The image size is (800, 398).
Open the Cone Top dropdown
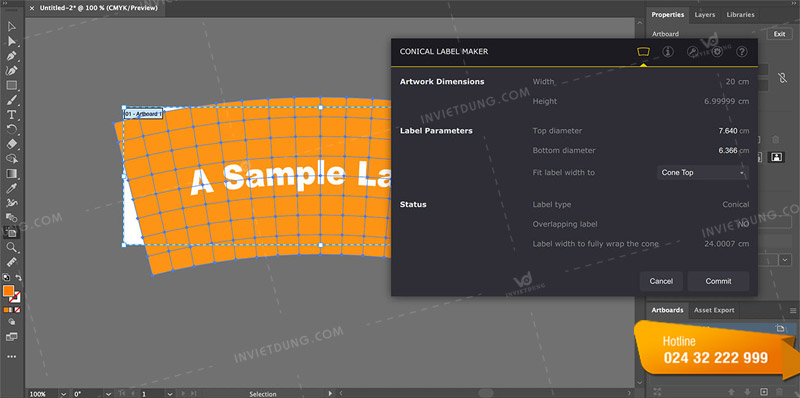[x=703, y=172]
